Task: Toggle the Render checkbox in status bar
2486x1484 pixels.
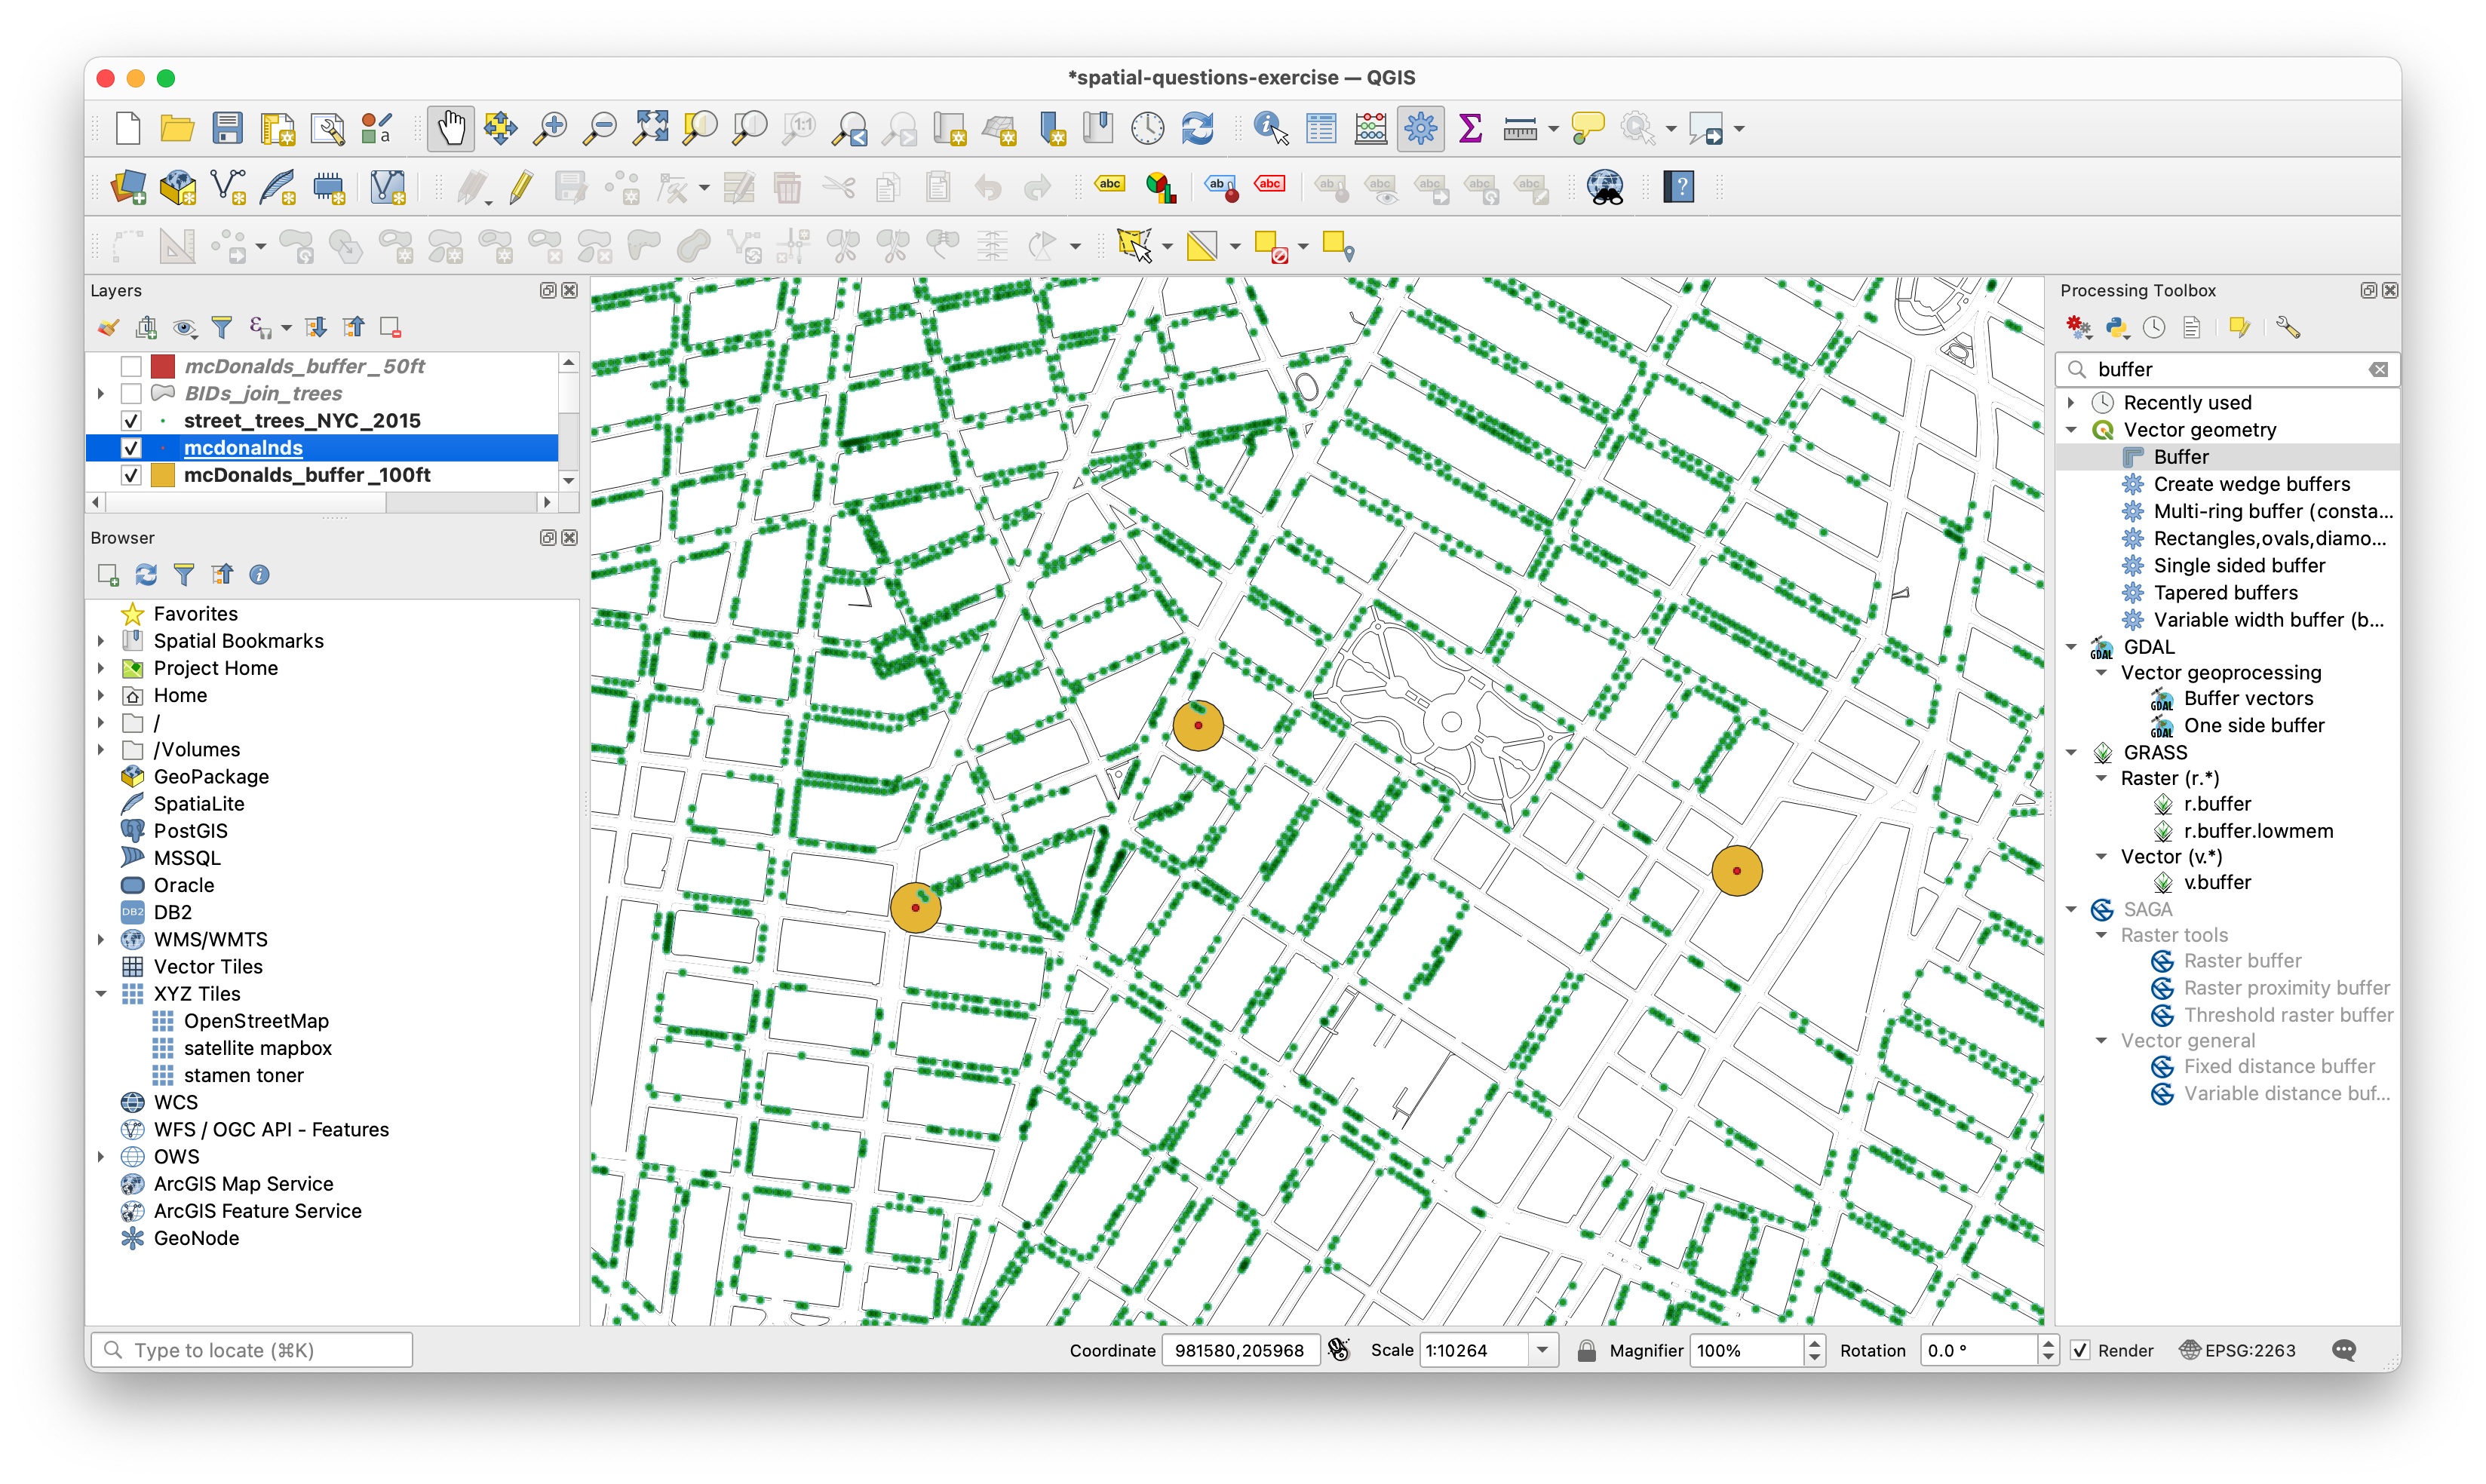Action: click(2080, 1350)
